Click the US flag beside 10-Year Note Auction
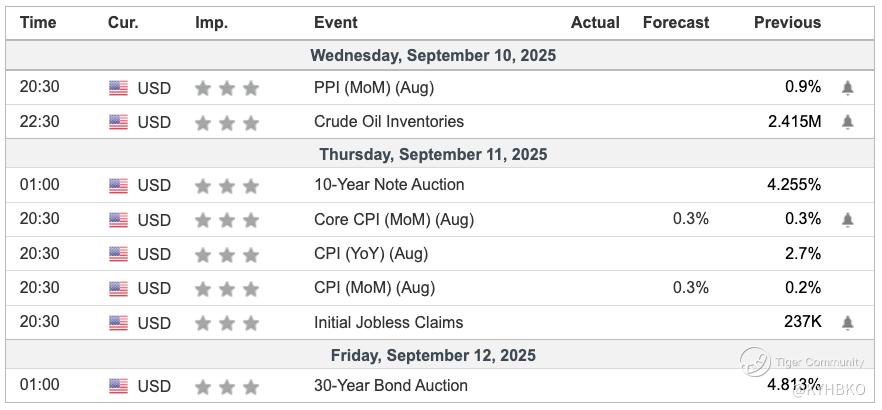 (119, 185)
